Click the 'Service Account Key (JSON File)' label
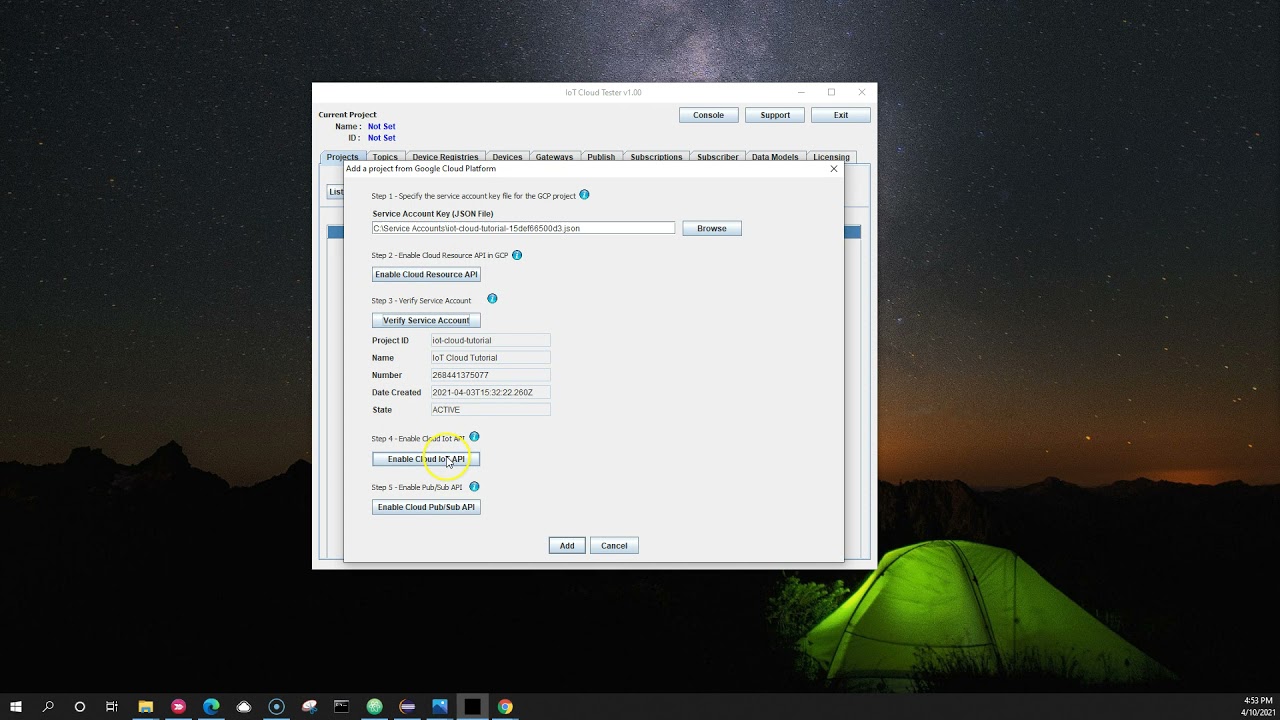Viewport: 1280px width, 720px height. [x=433, y=213]
